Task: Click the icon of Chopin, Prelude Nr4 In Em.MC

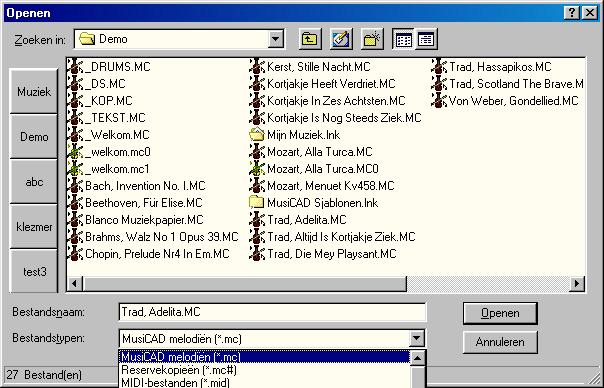Action: [x=75, y=254]
